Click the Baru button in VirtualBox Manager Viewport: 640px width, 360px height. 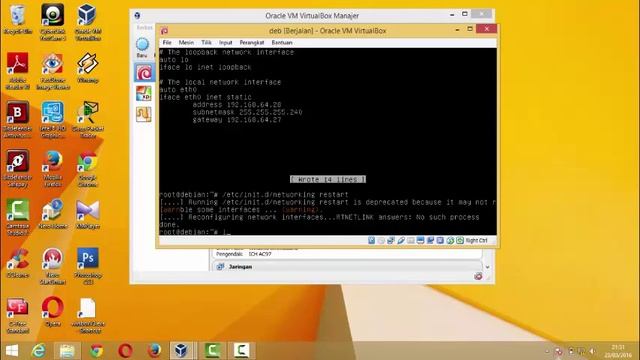coord(142,48)
